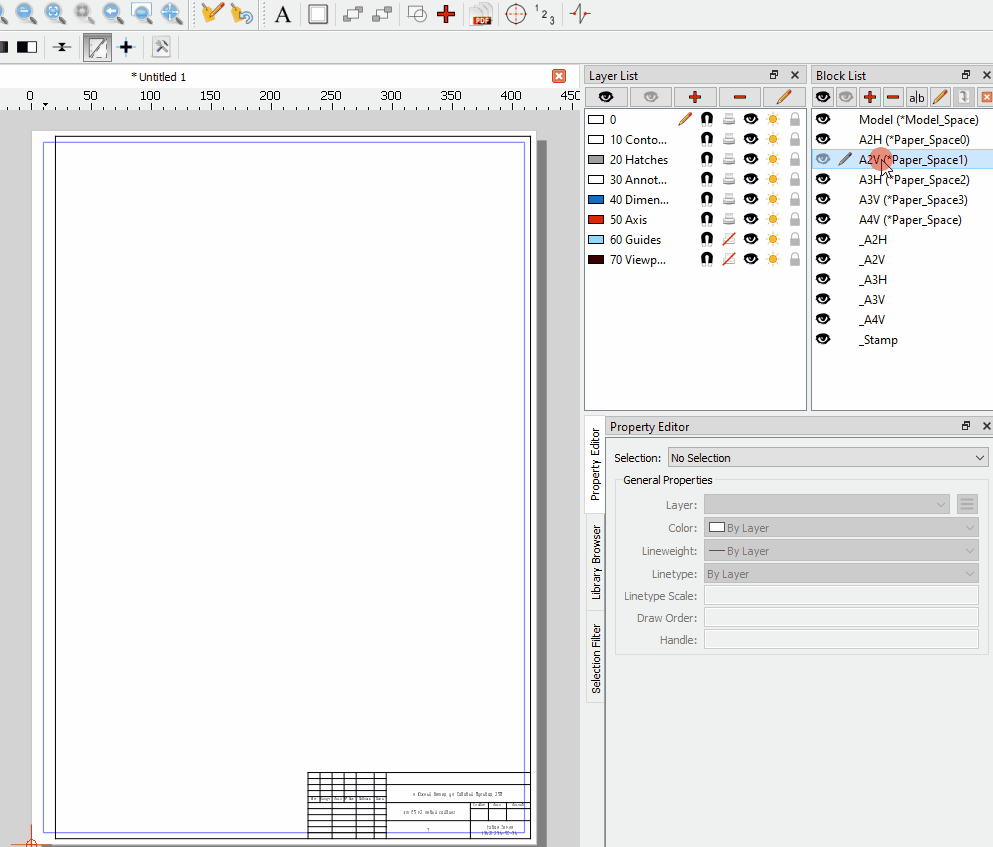Select the A3H (*Paper_Space2) block
993x847 pixels.
[913, 180]
